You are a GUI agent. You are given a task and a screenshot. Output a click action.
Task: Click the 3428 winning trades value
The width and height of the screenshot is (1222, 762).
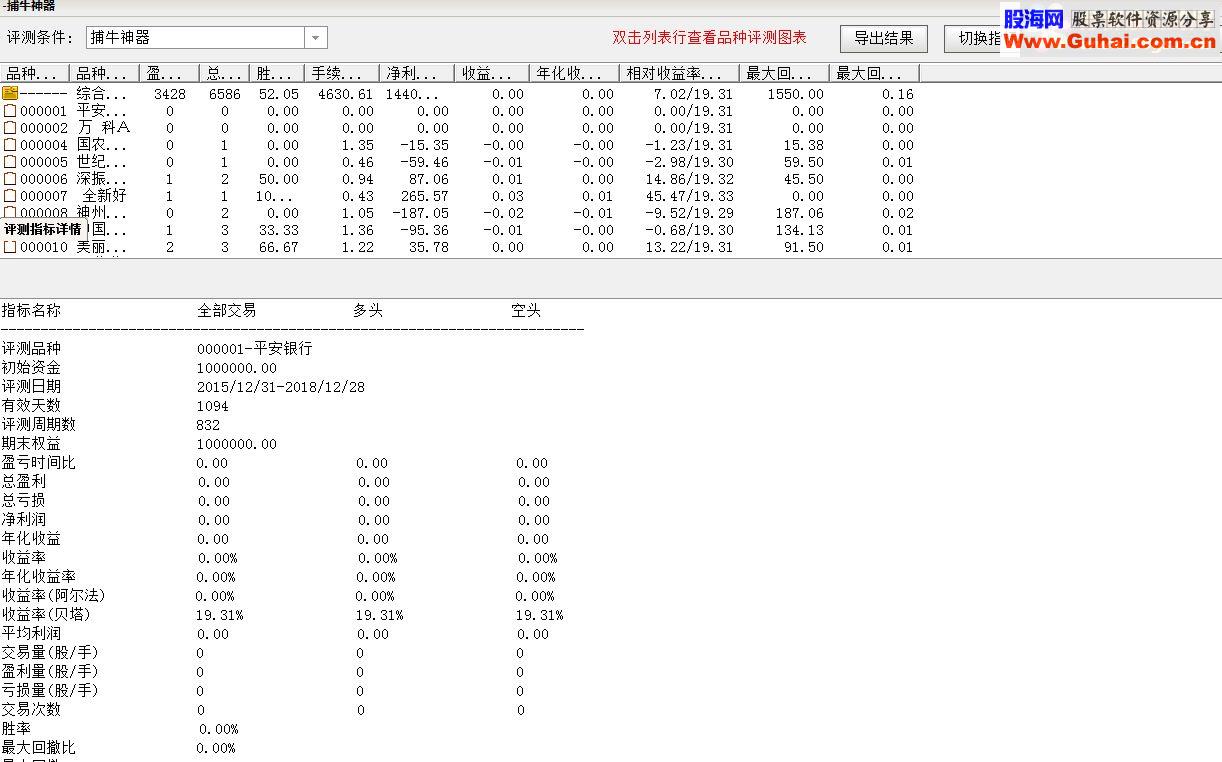170,94
